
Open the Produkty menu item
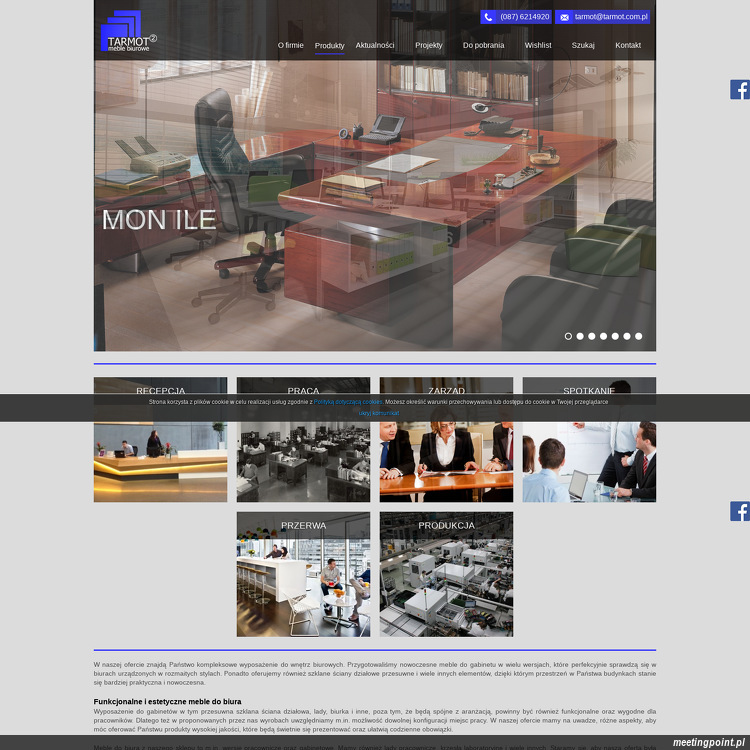pyautogui.click(x=329, y=46)
